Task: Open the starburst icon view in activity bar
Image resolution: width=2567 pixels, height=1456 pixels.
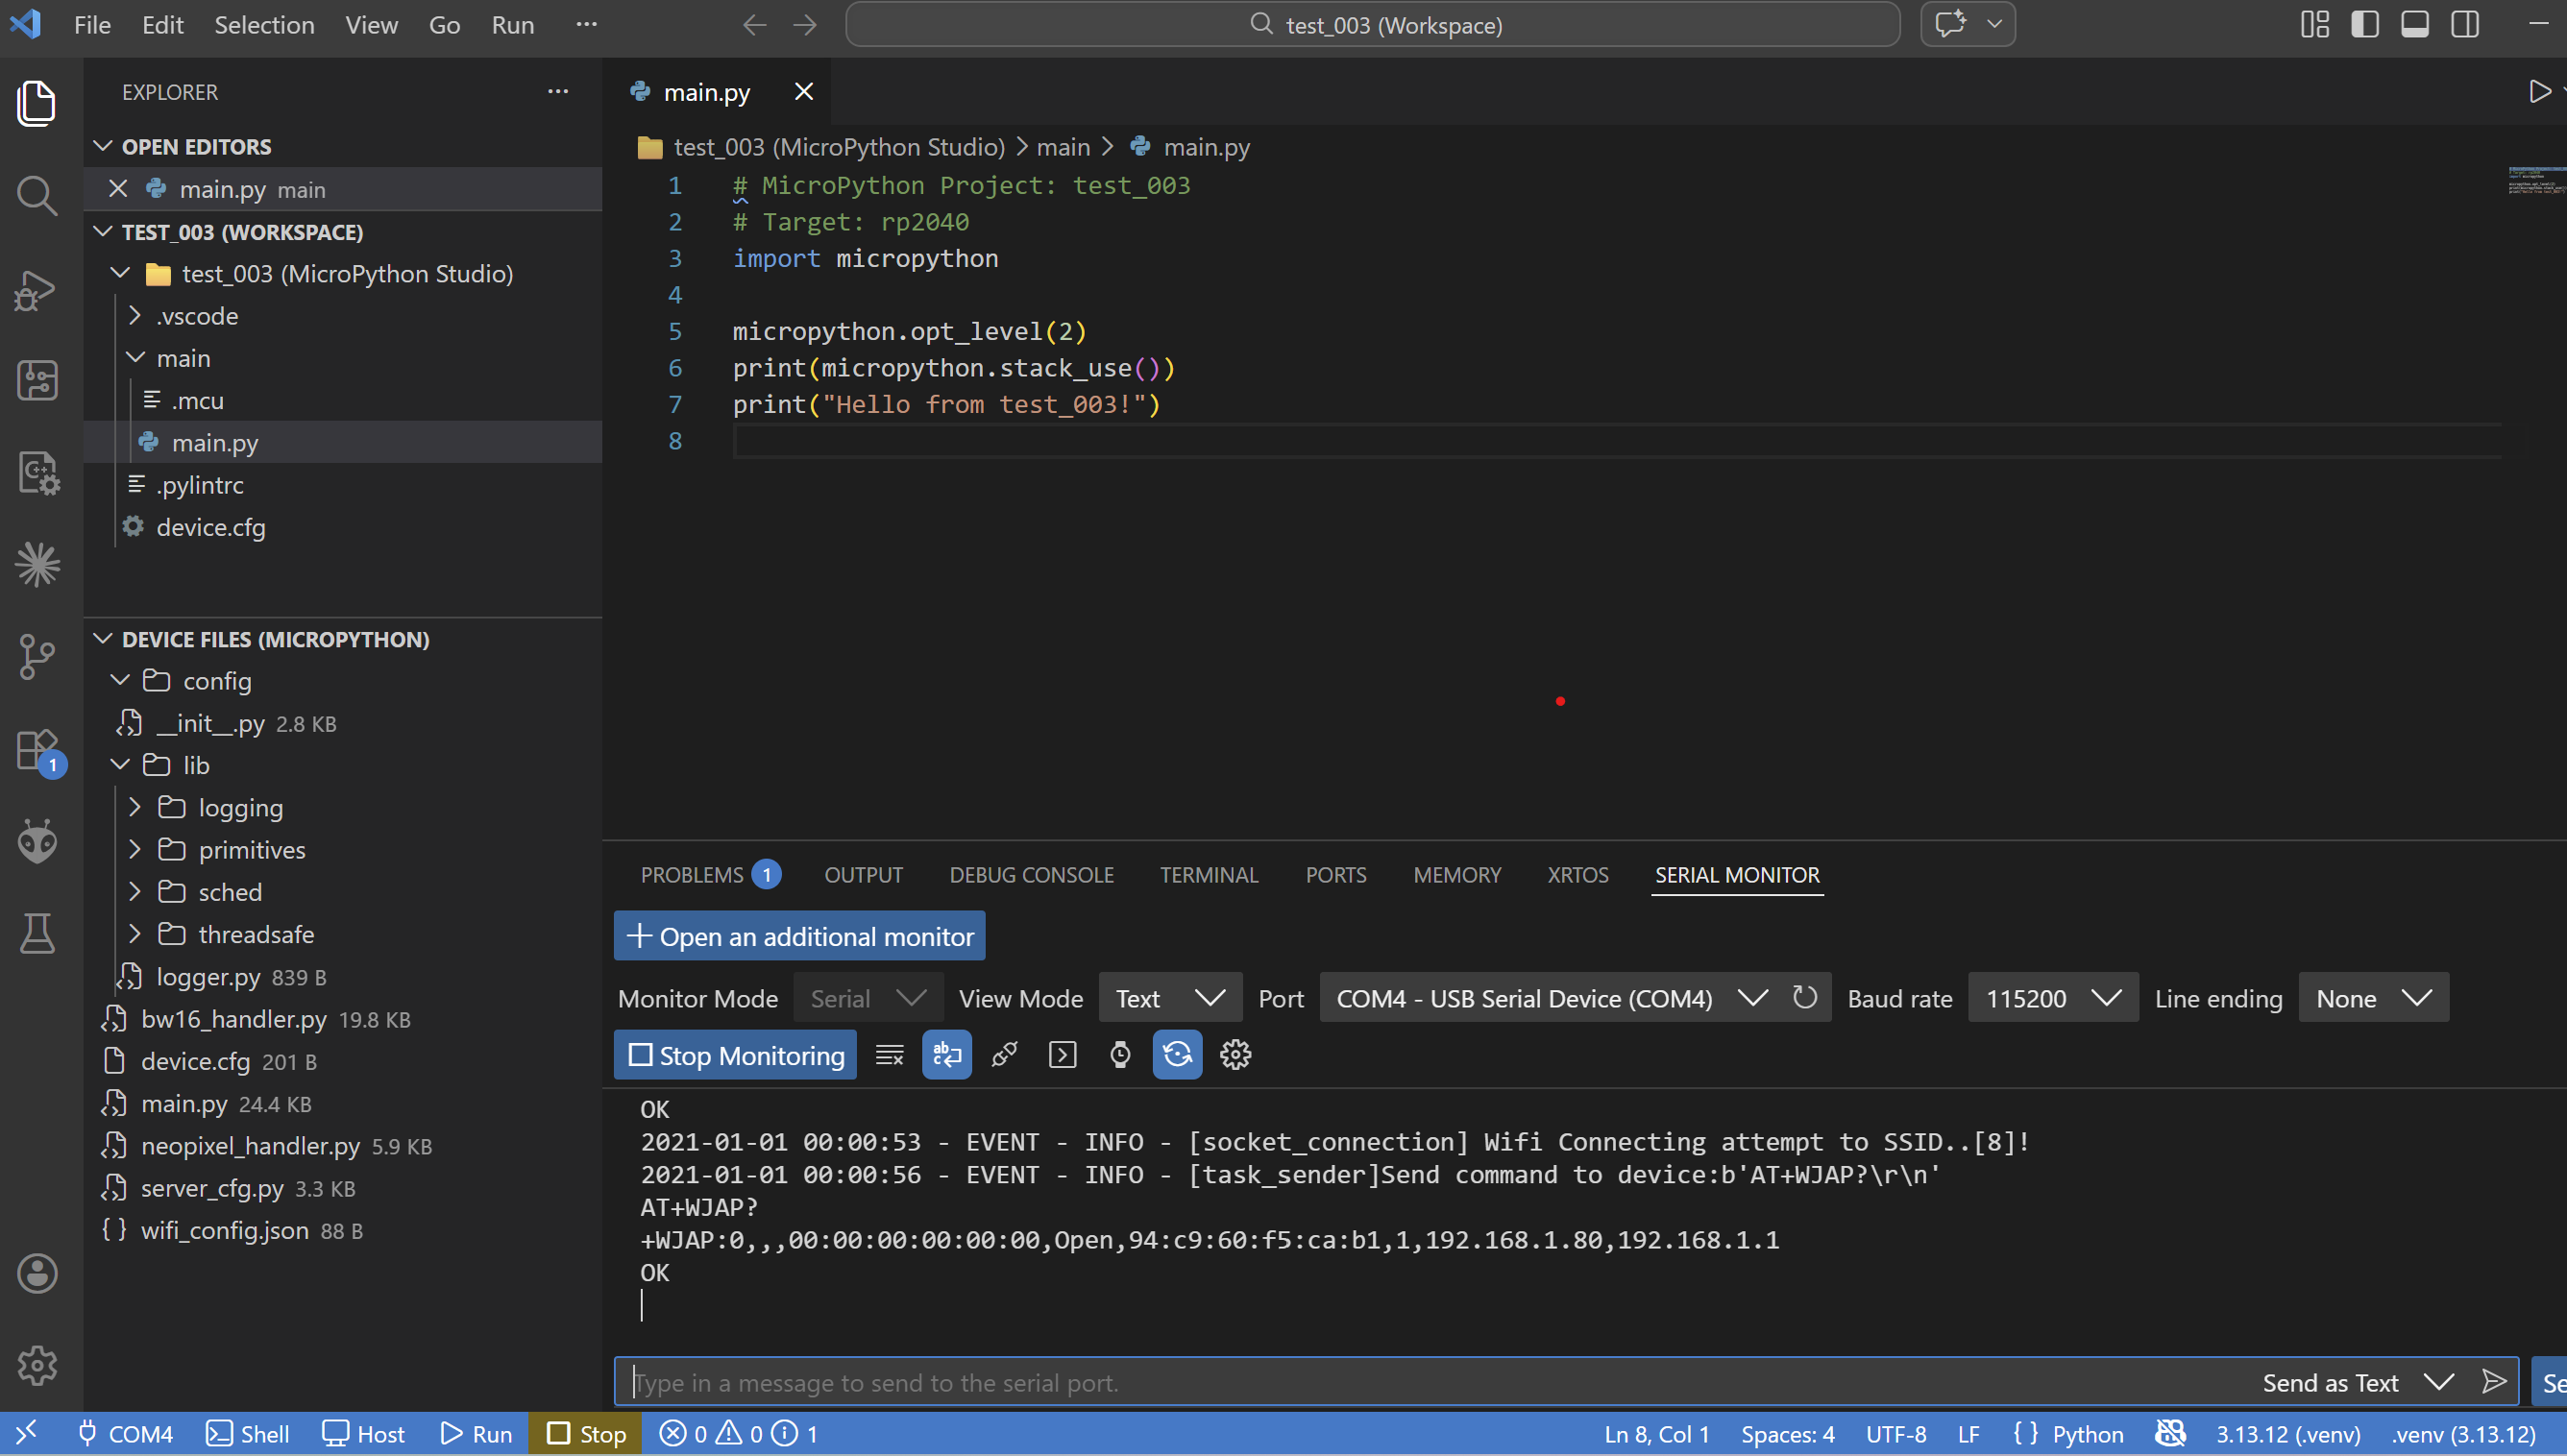Action: 37,565
